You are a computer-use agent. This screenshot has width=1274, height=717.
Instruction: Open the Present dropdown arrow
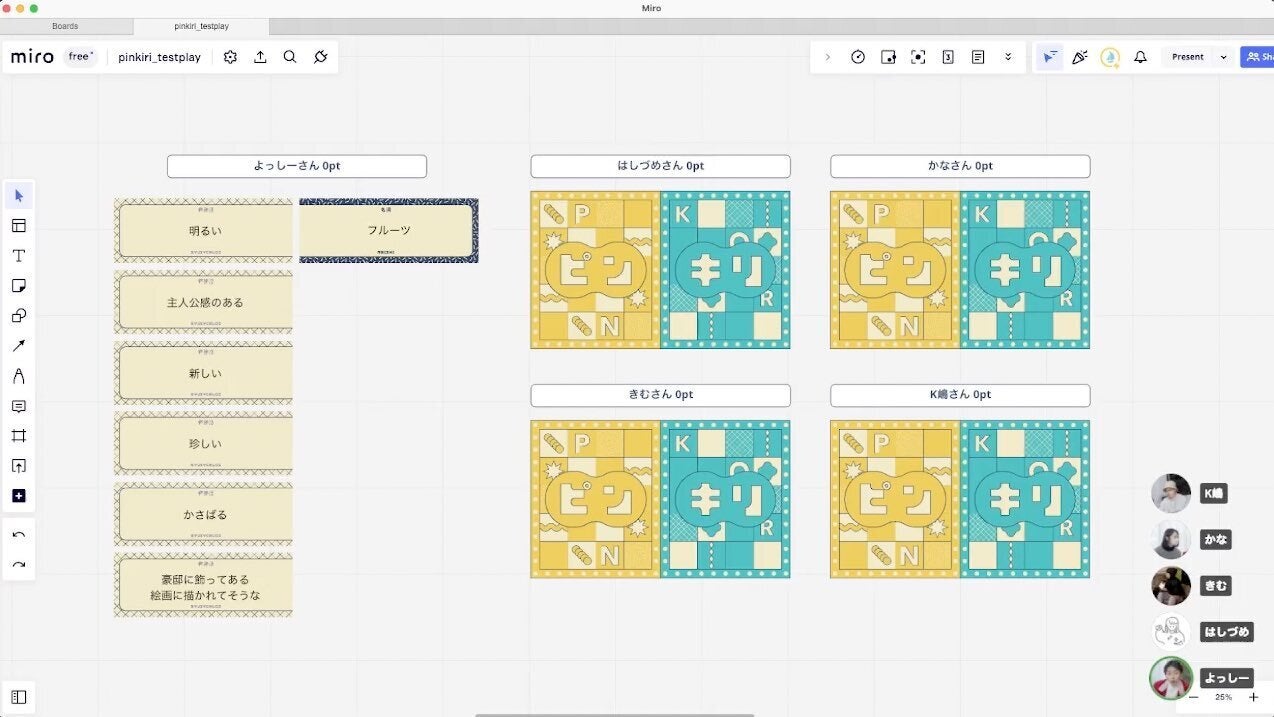point(1223,57)
